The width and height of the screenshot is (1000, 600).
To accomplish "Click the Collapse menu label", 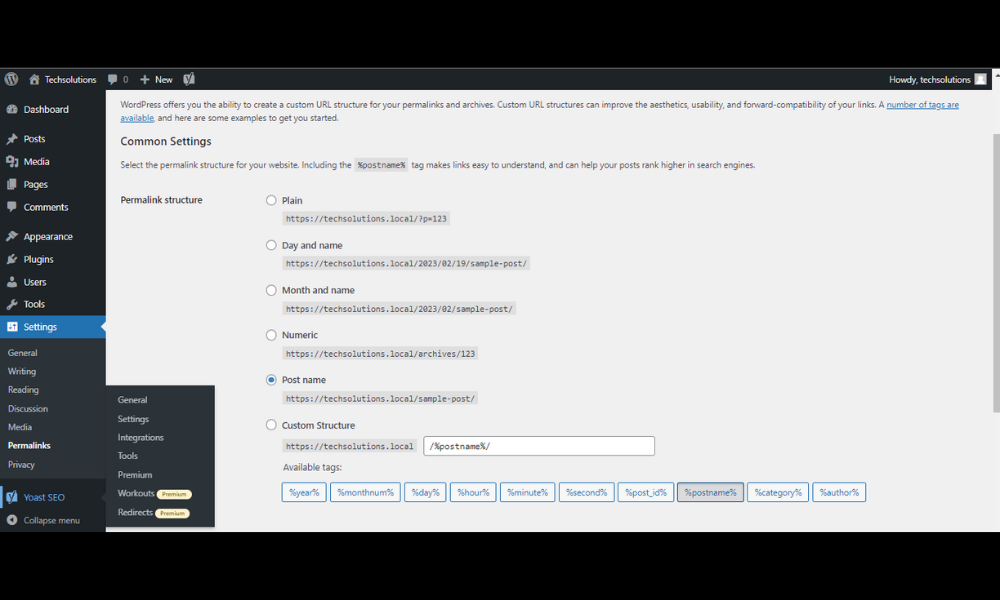I will [x=52, y=520].
